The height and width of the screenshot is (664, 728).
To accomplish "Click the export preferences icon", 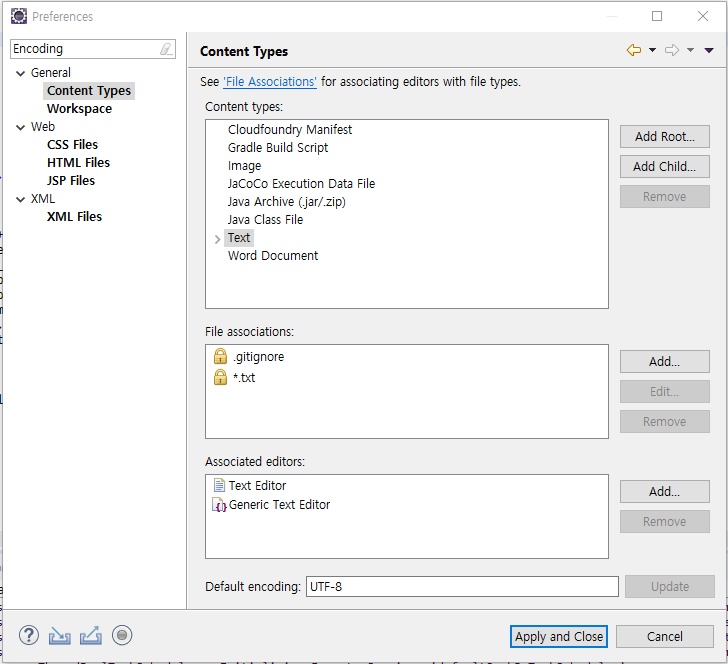I will 91,636.
